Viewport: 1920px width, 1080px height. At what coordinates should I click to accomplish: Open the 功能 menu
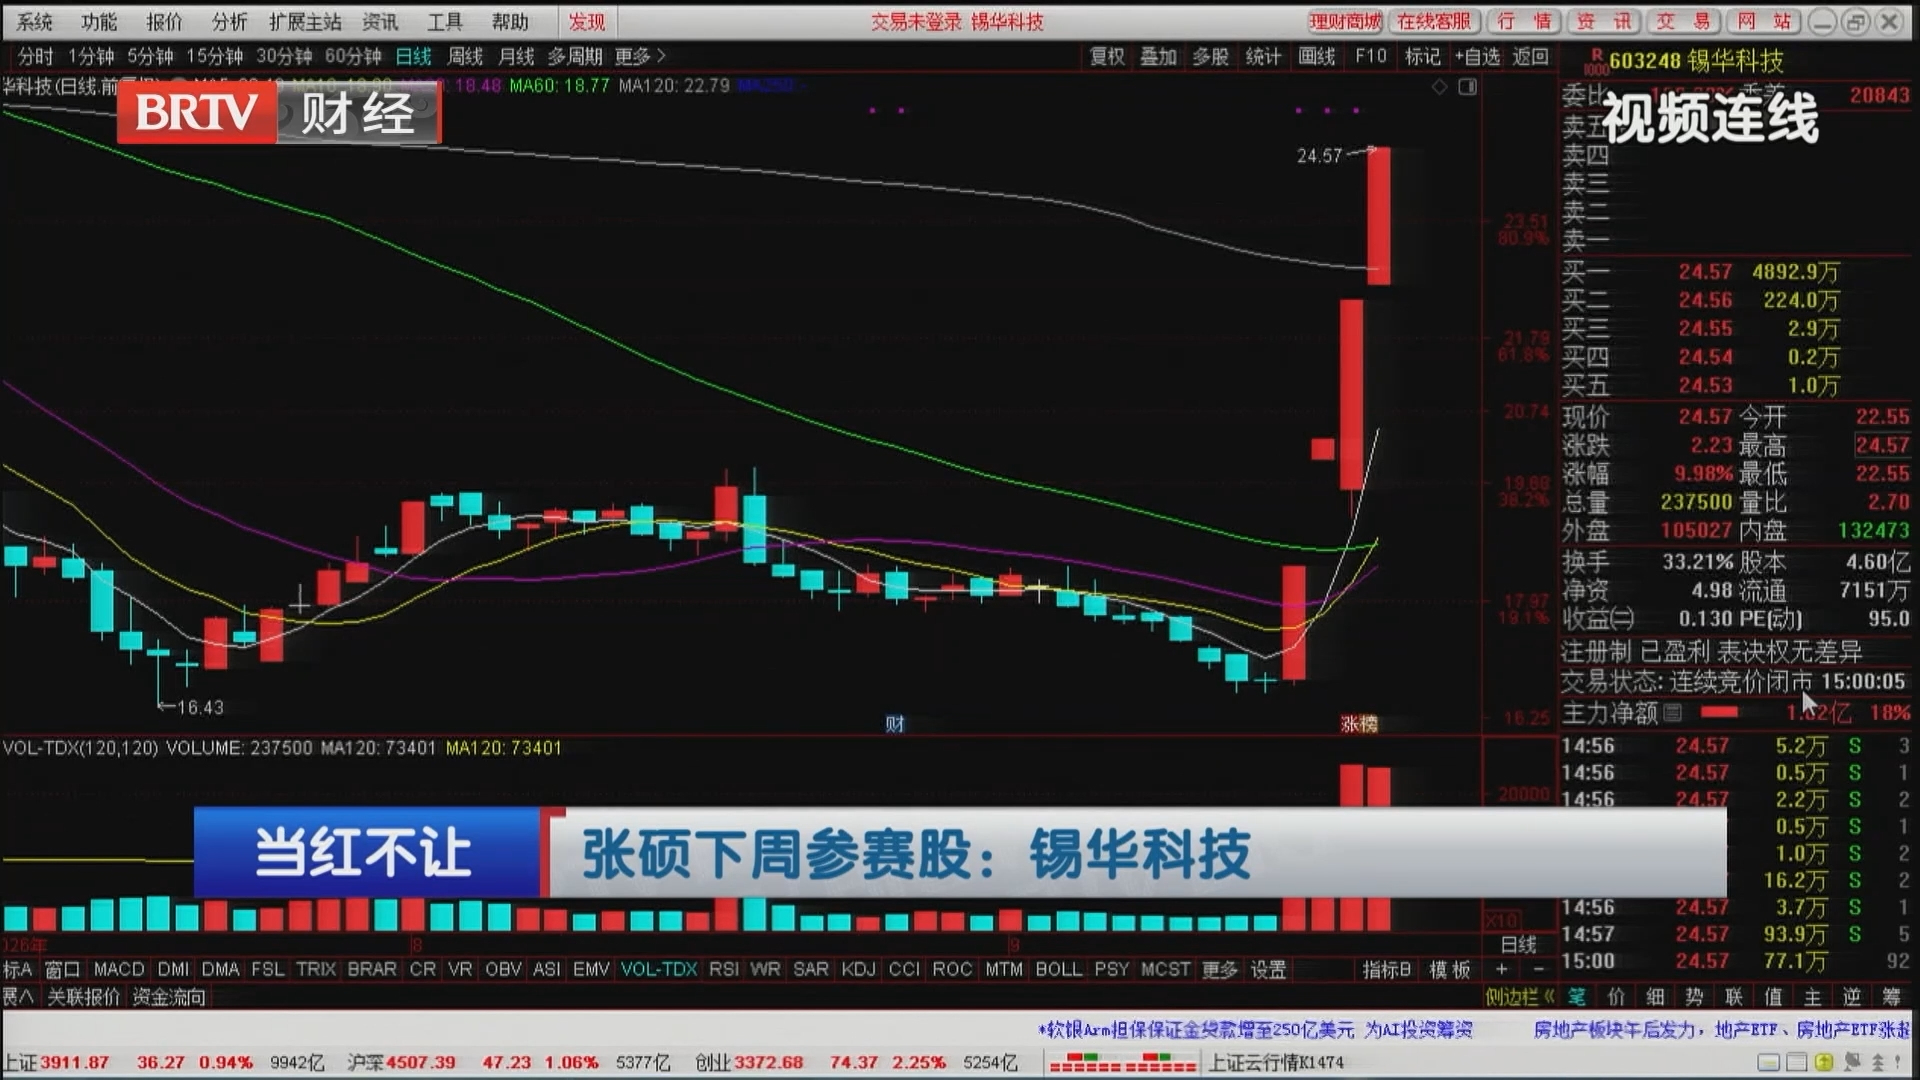tap(99, 21)
